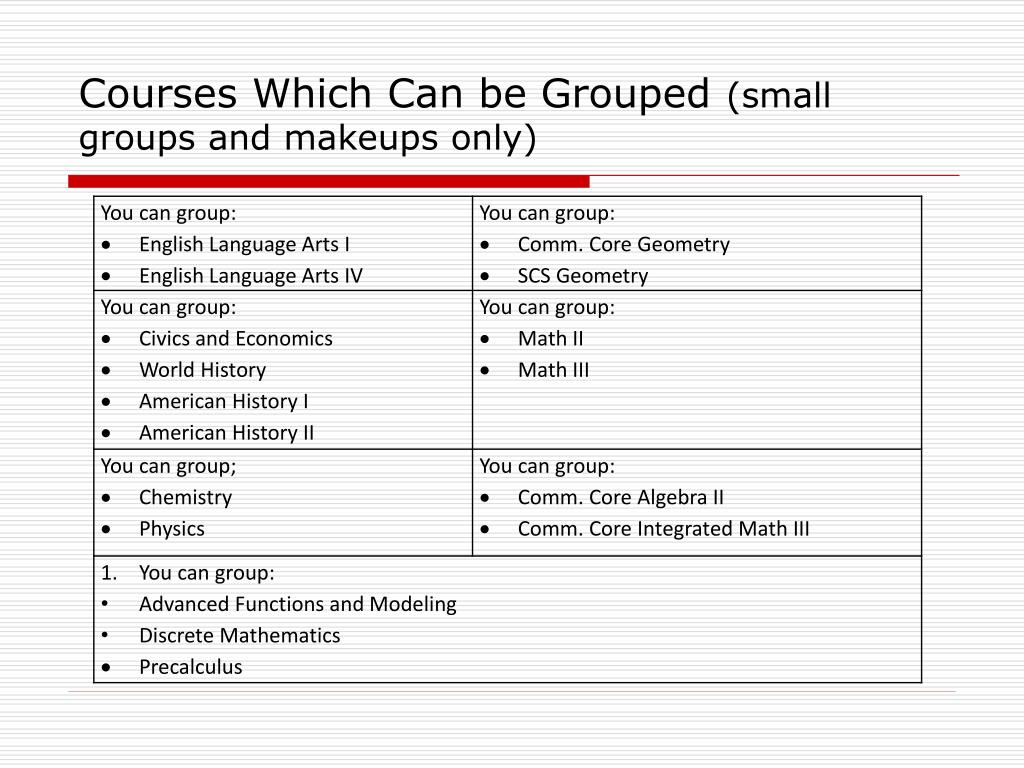The image size is (1024, 768).
Task: Click "You can group:" above English Language Arts I
Action: (168, 214)
